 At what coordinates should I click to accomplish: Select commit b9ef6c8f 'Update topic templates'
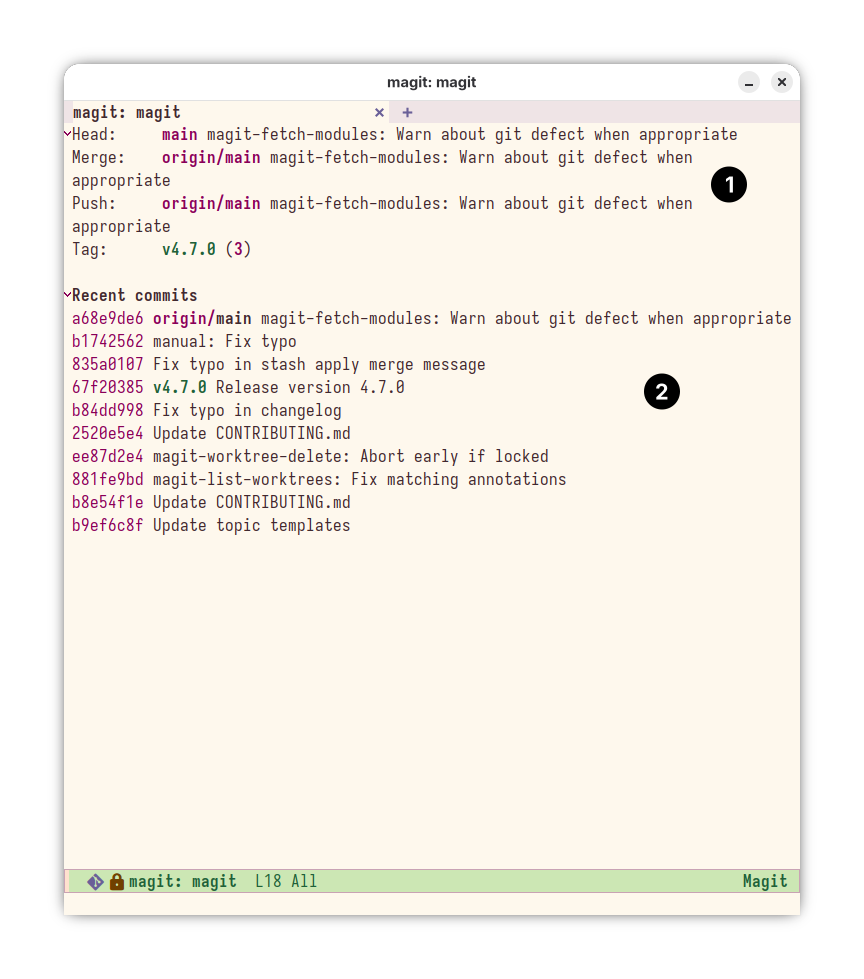click(x=211, y=525)
